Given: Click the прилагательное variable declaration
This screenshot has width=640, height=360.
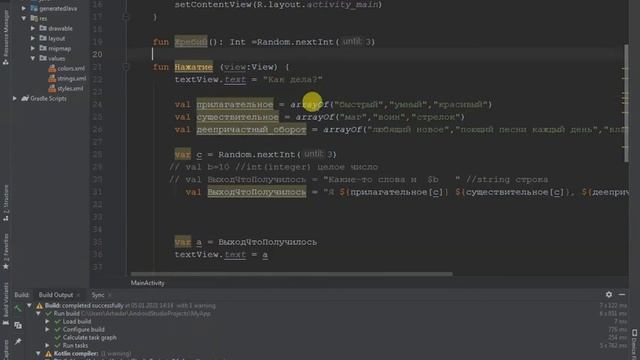Looking at the screenshot, I should pyautogui.click(x=235, y=104).
